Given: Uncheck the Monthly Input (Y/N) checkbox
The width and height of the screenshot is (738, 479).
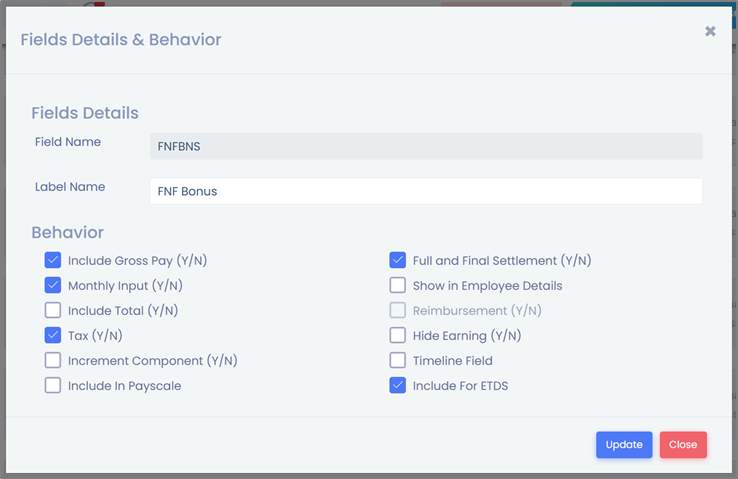Looking at the screenshot, I should pyautogui.click(x=53, y=286).
